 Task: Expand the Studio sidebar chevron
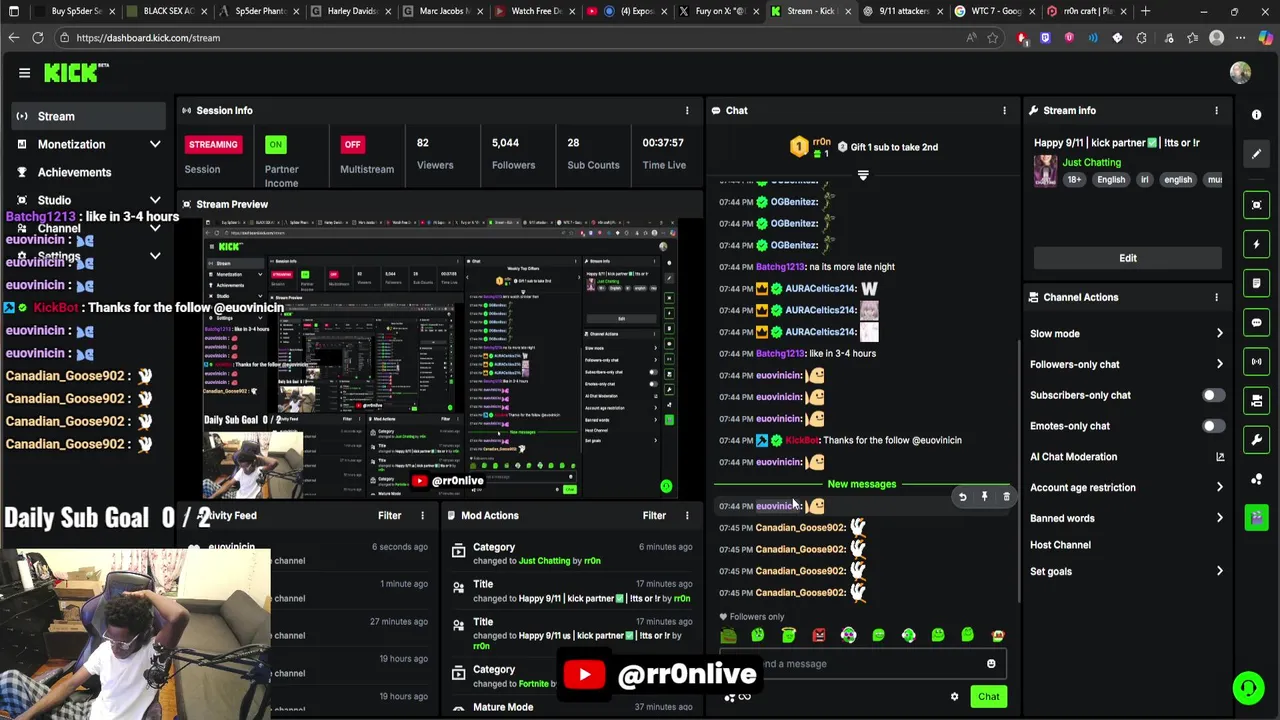click(x=155, y=201)
